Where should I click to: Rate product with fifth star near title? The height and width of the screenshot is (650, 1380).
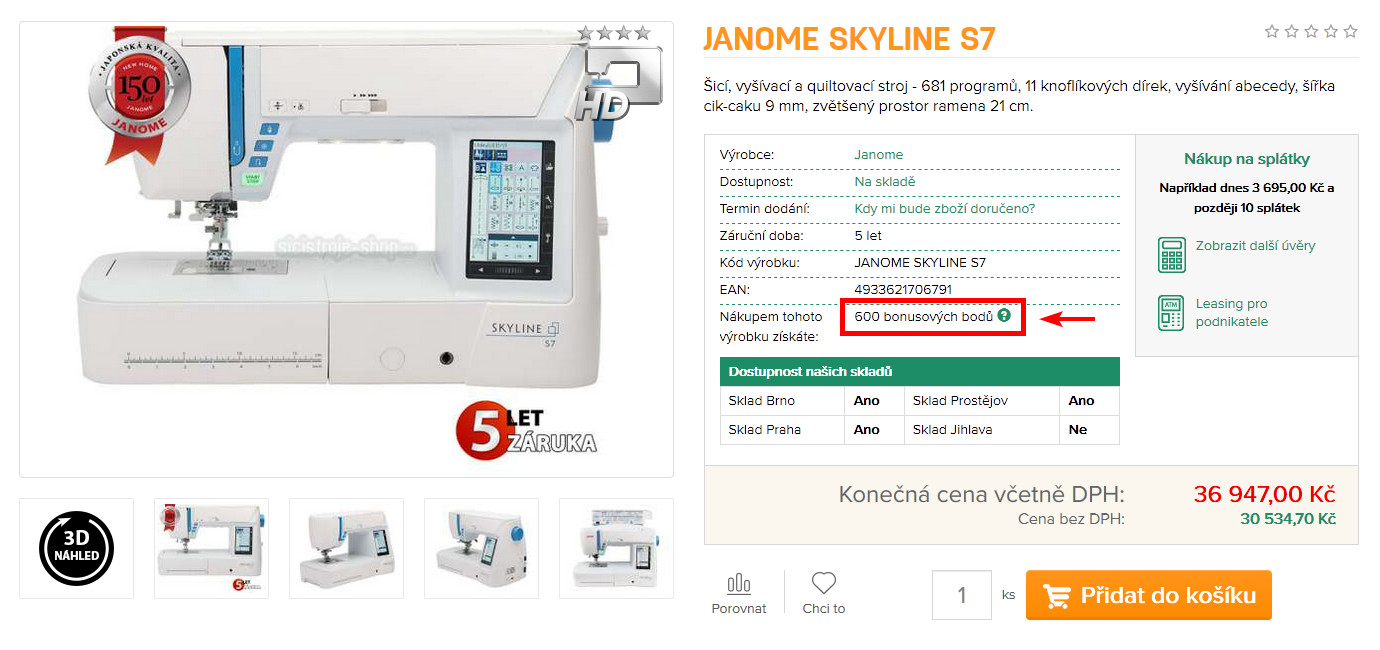point(1351,32)
